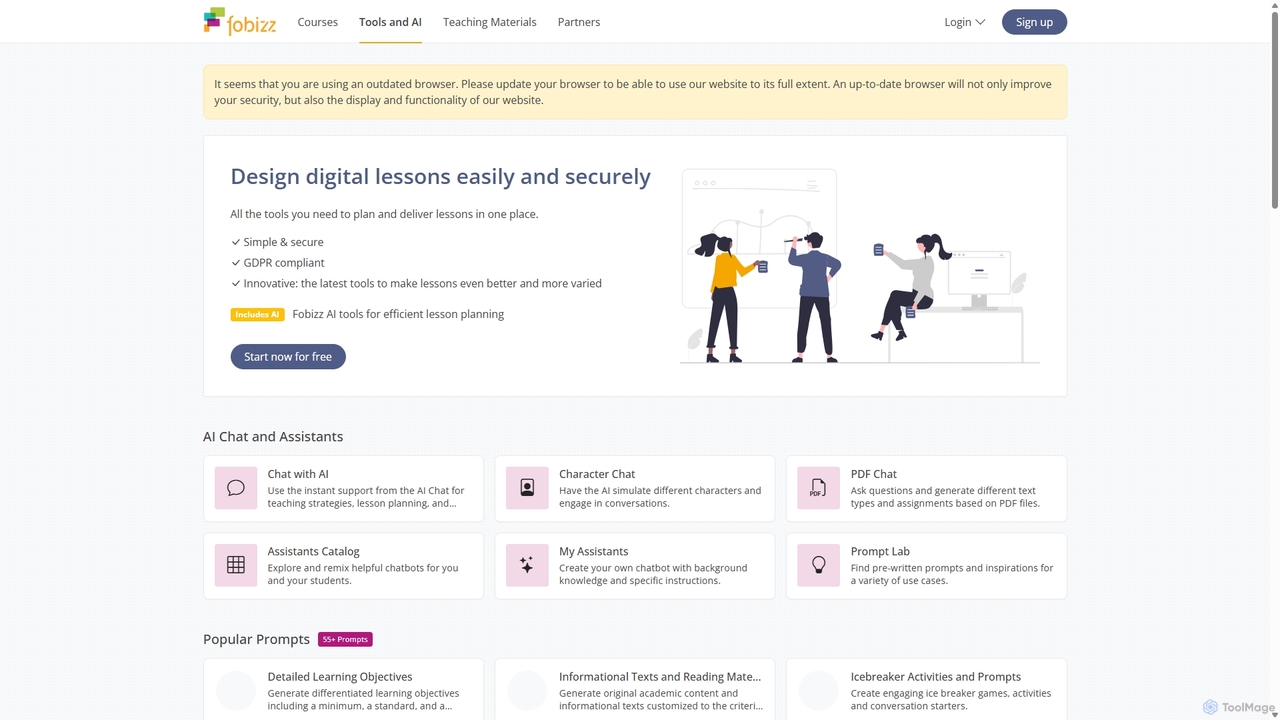Viewport: 1280px width, 720px height.
Task: Click the Informational Texts prompt round icon
Action: (x=527, y=690)
